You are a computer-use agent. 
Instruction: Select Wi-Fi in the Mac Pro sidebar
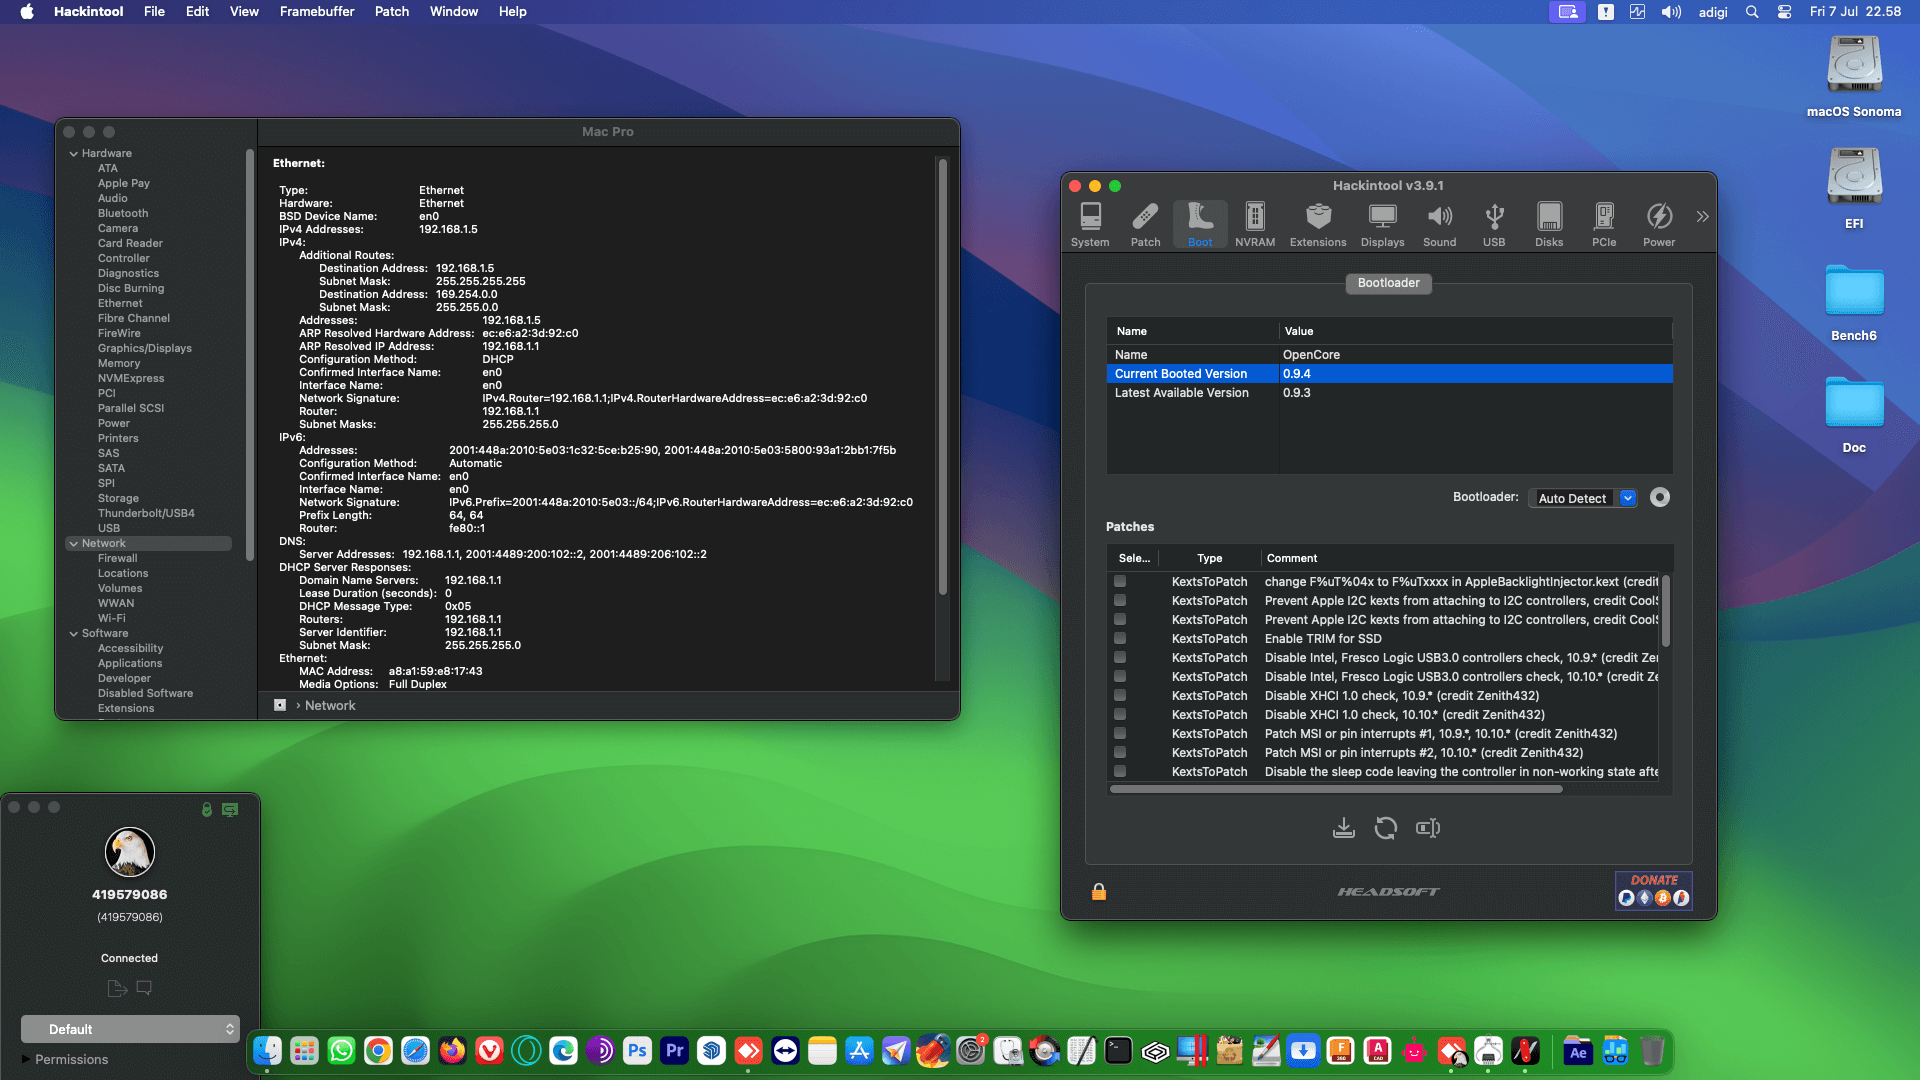pyautogui.click(x=112, y=618)
